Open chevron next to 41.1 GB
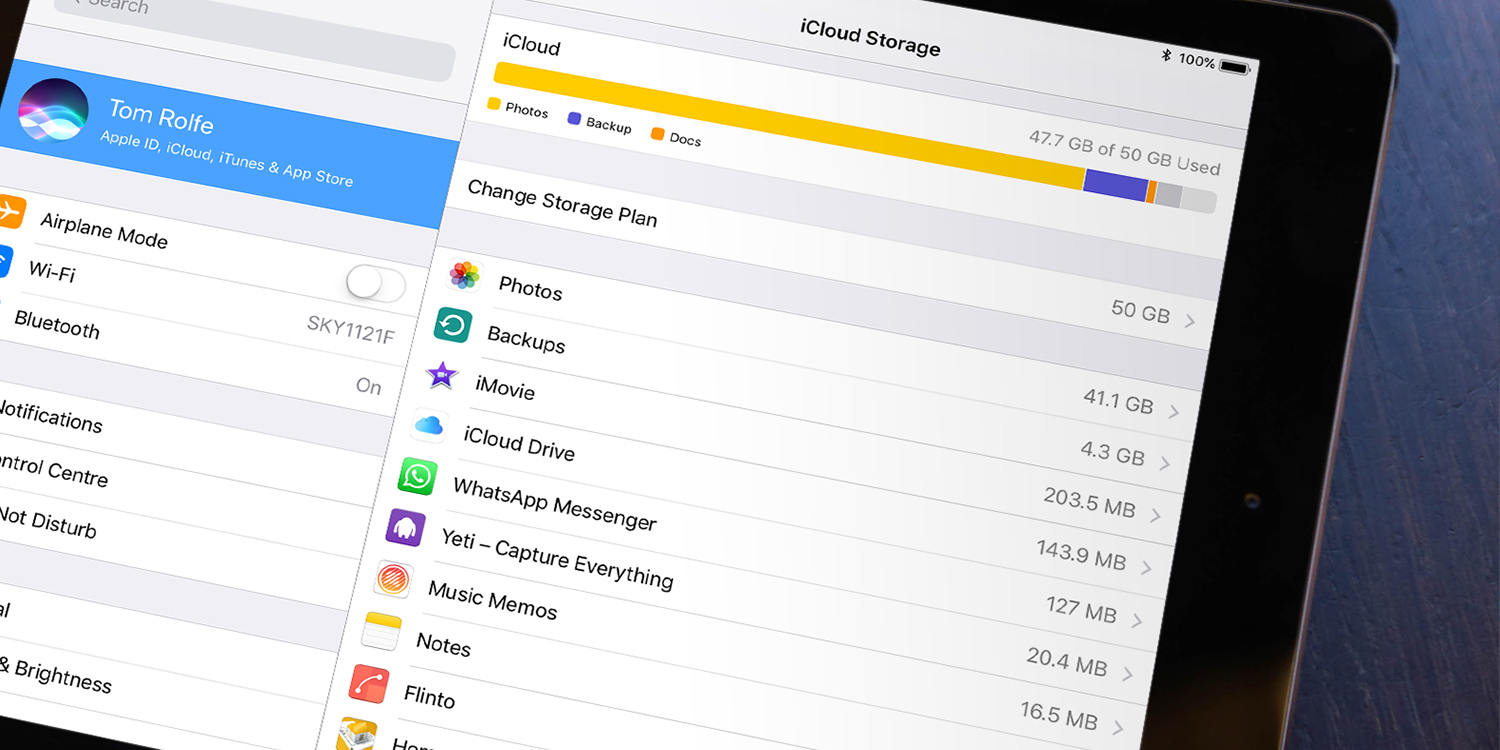1500x750 pixels. click(1173, 412)
